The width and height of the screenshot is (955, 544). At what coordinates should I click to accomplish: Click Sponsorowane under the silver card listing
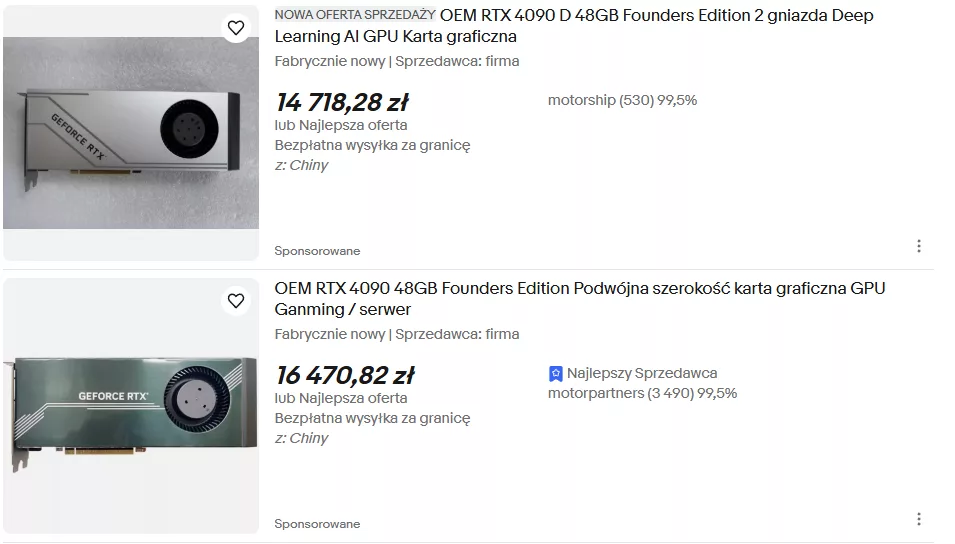point(317,251)
